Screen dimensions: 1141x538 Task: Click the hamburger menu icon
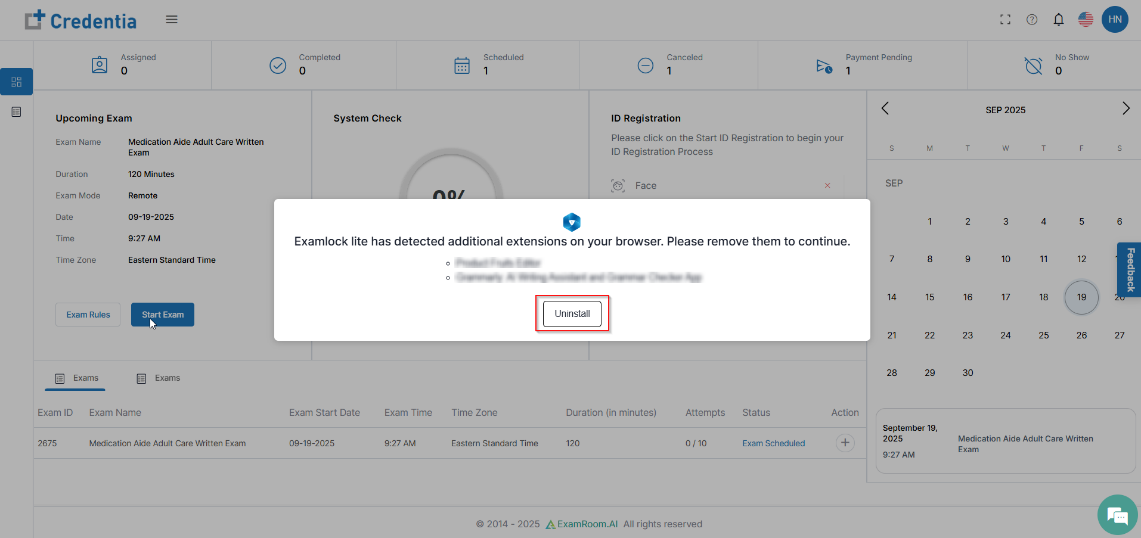[172, 19]
